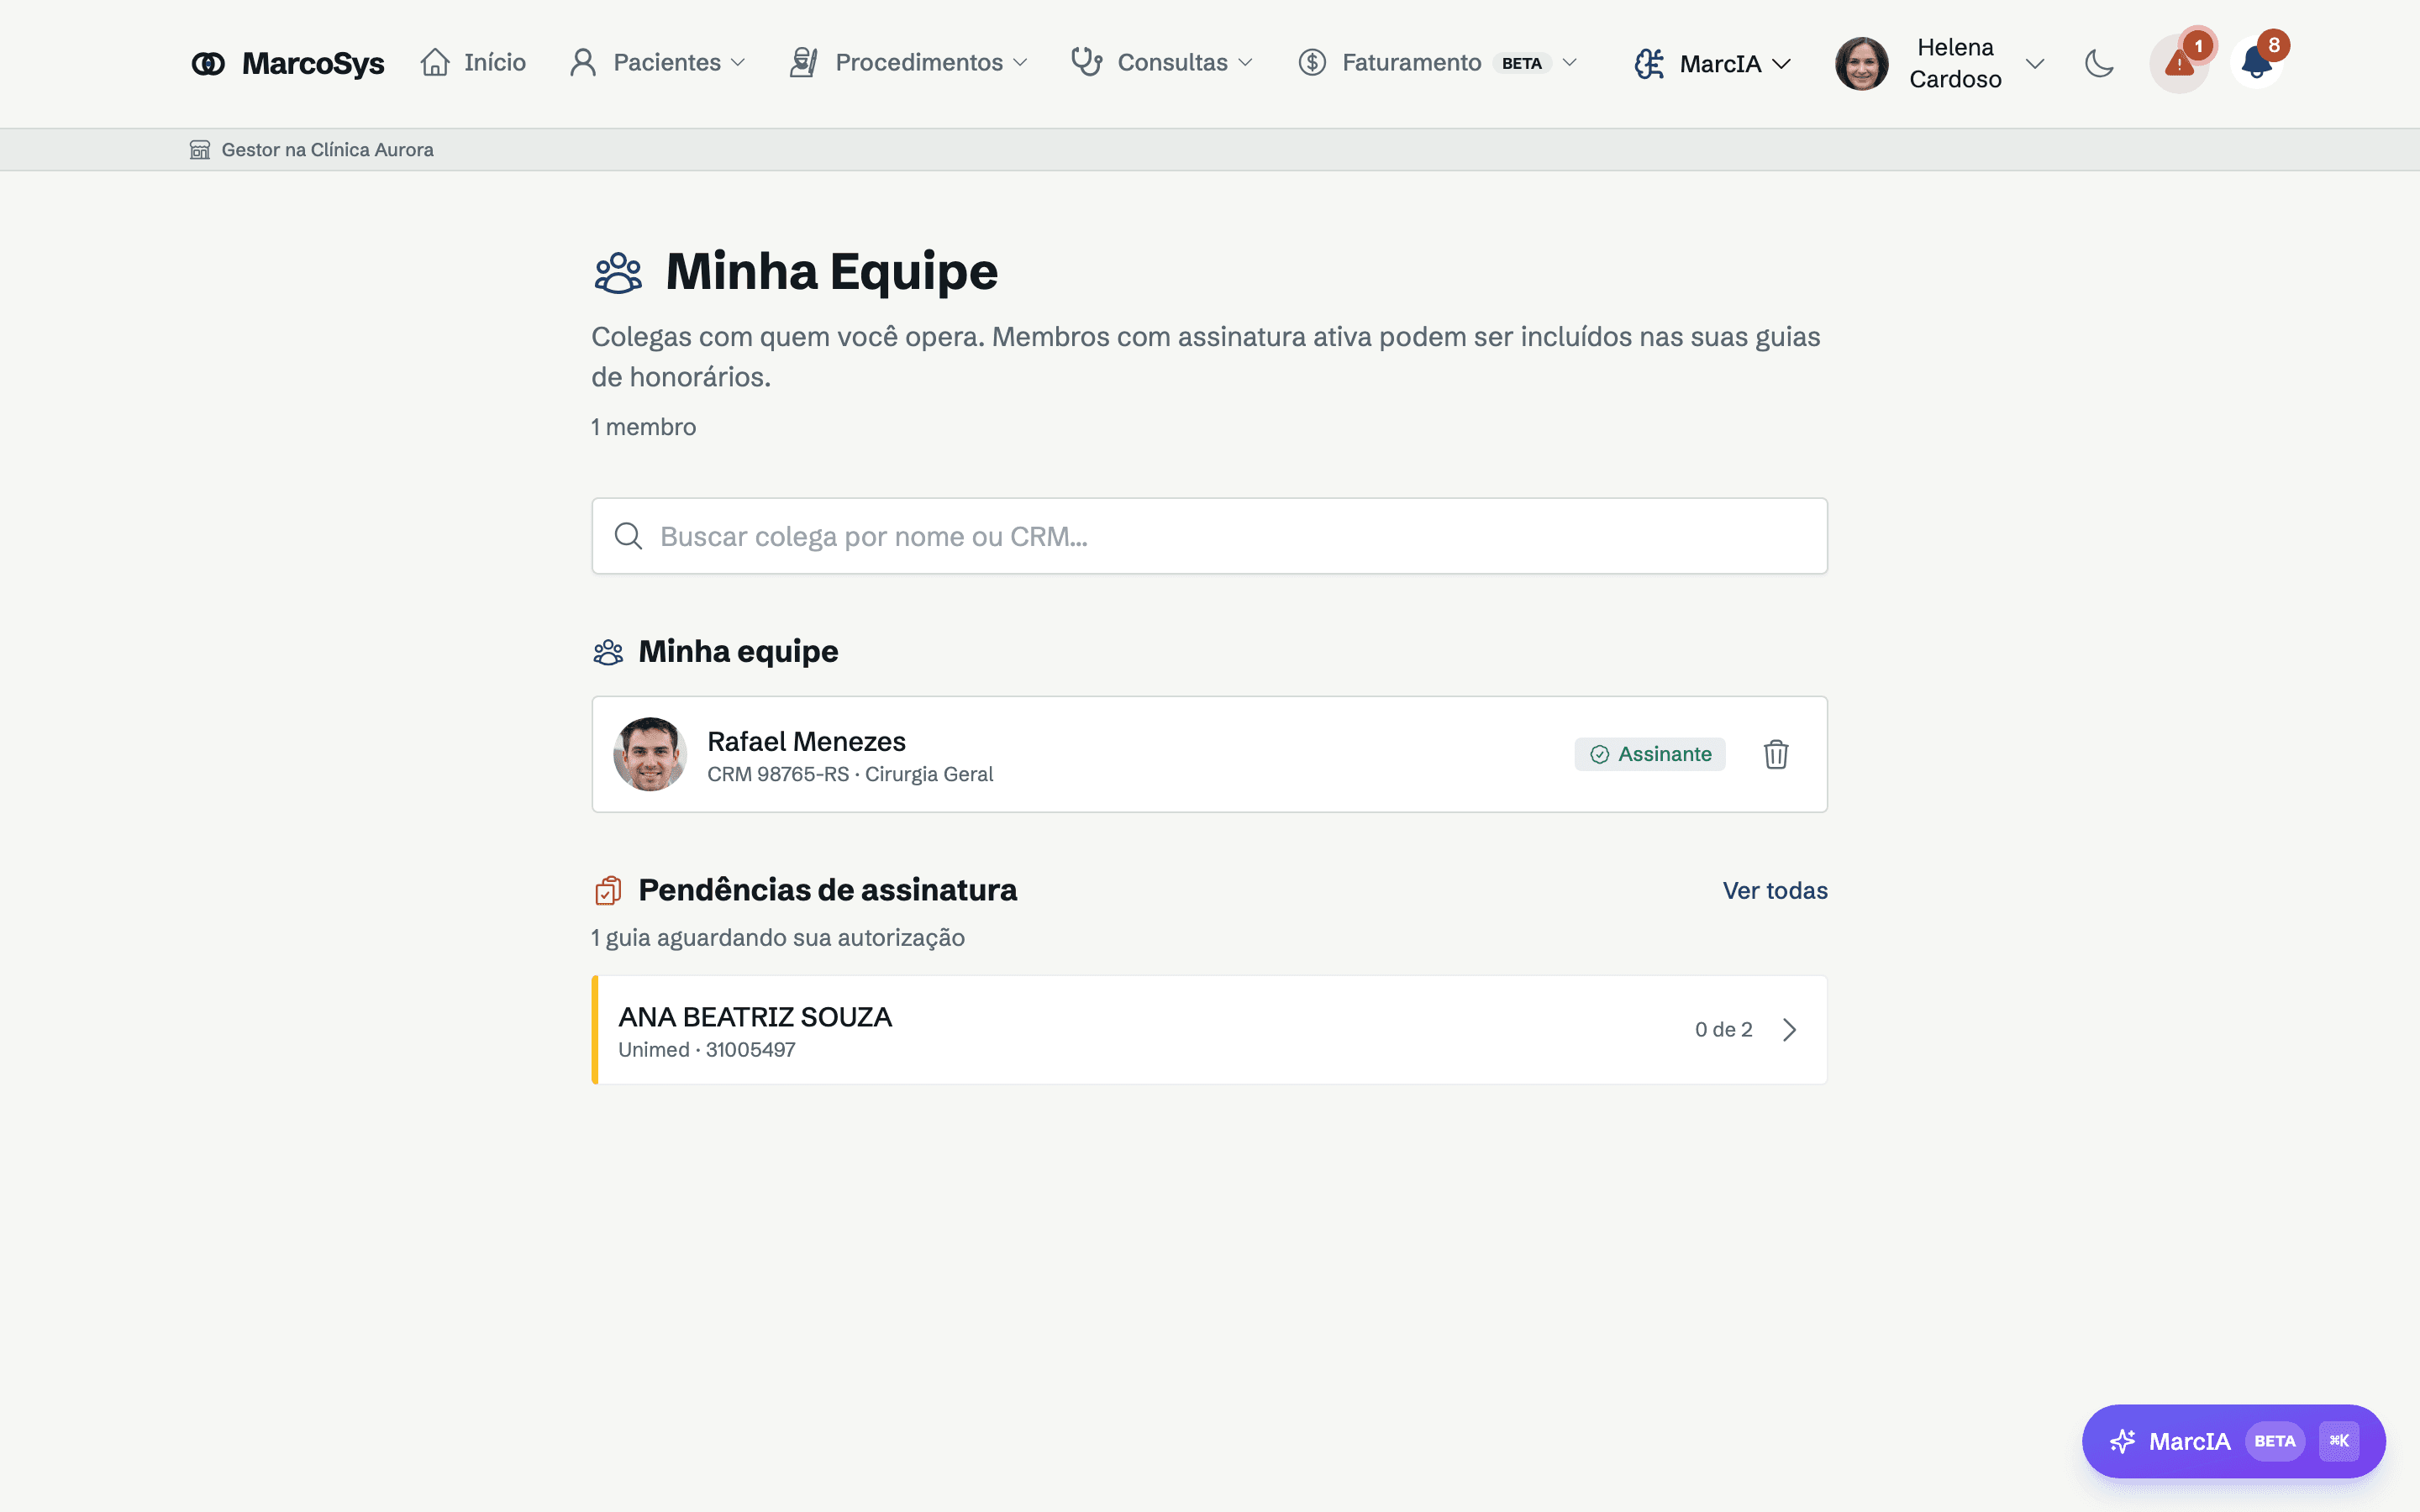Open the bell notifications icon
Screen dimensions: 2420x1512
2256,63
